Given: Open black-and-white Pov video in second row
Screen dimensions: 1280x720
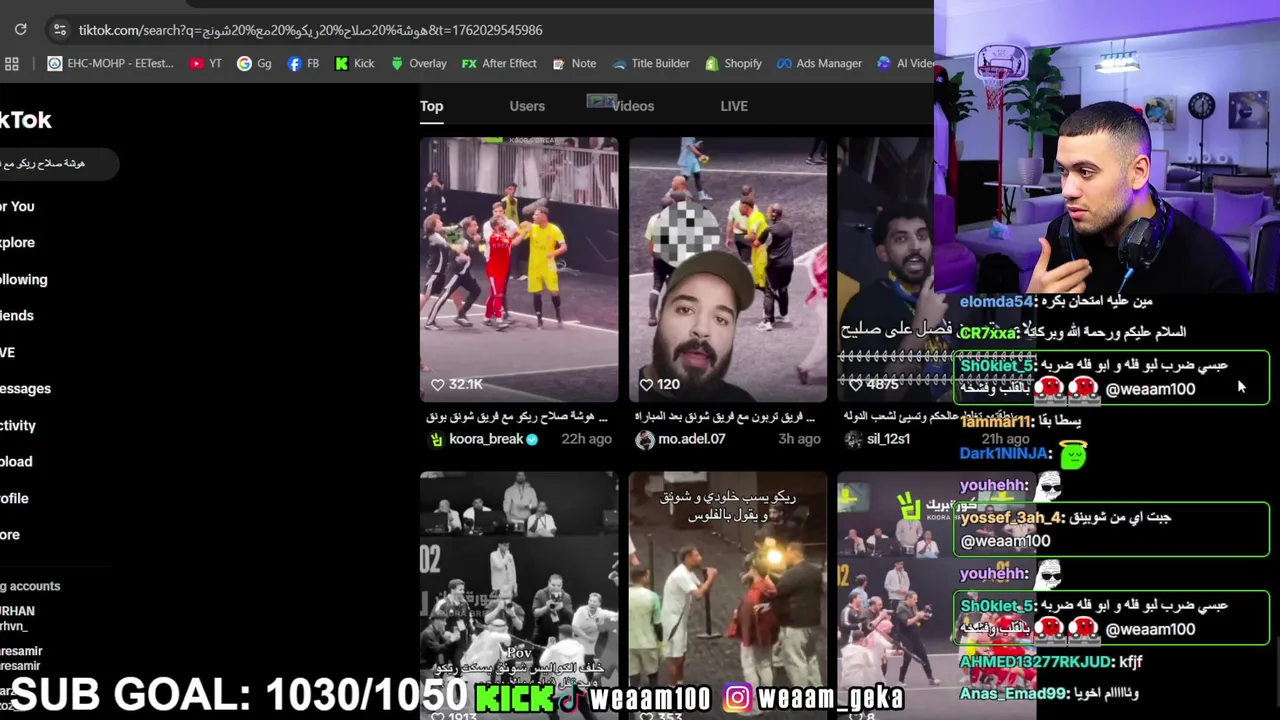Looking at the screenshot, I should 519,595.
